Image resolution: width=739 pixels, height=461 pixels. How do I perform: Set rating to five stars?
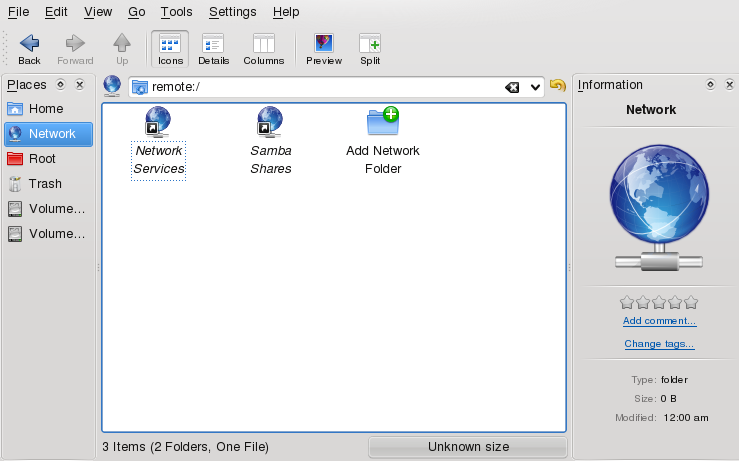coord(691,302)
